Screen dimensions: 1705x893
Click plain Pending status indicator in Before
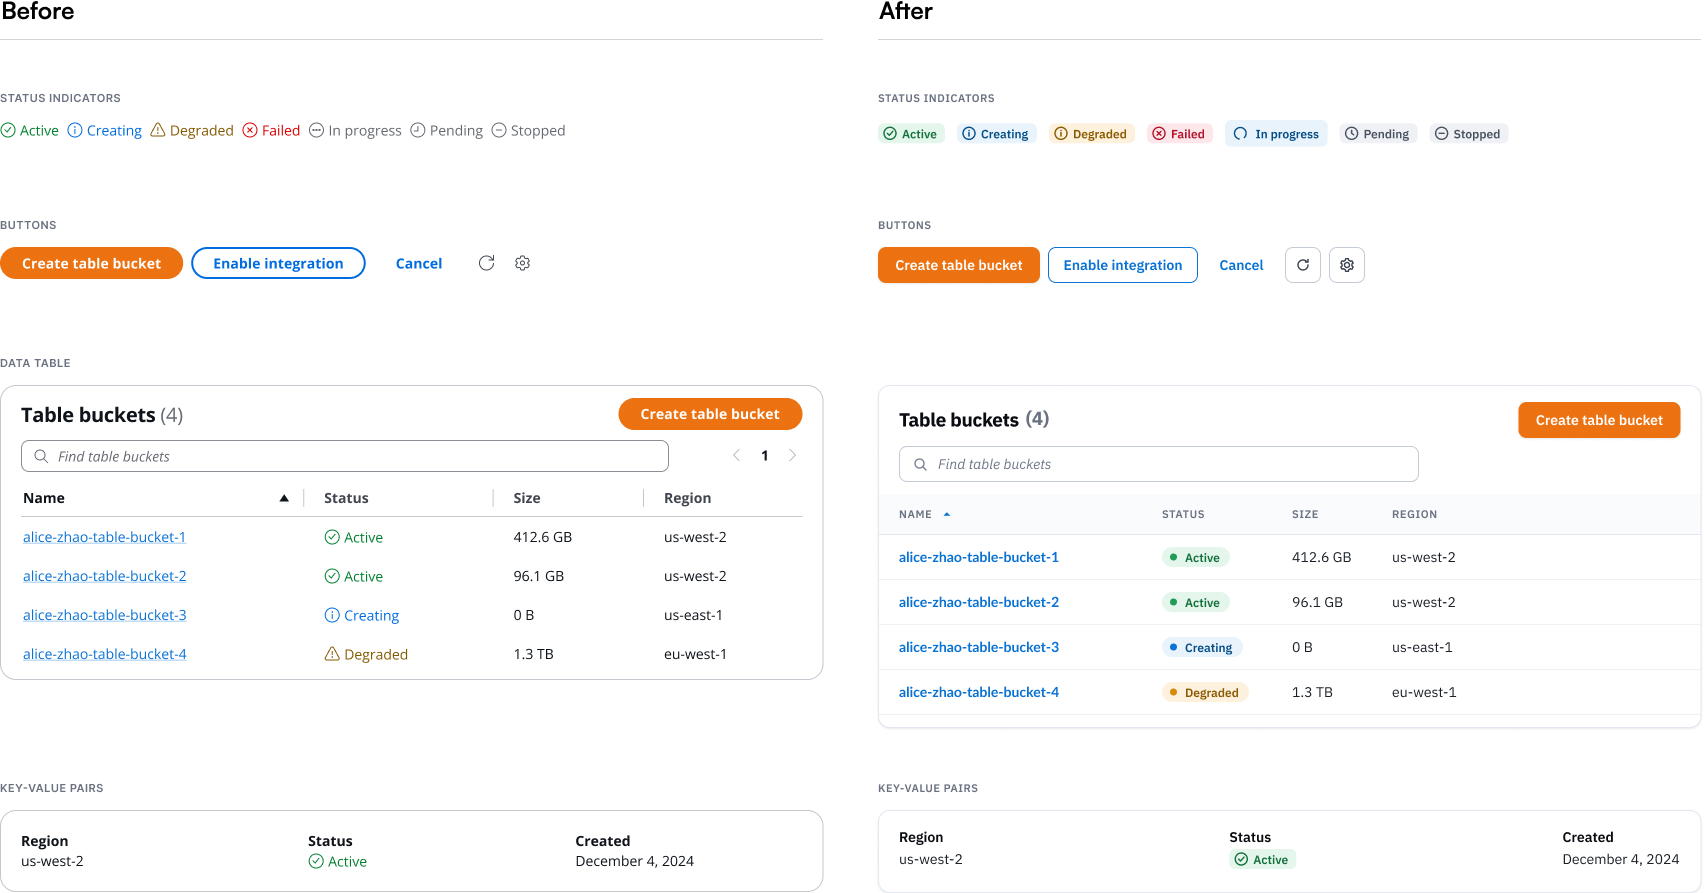[447, 130]
